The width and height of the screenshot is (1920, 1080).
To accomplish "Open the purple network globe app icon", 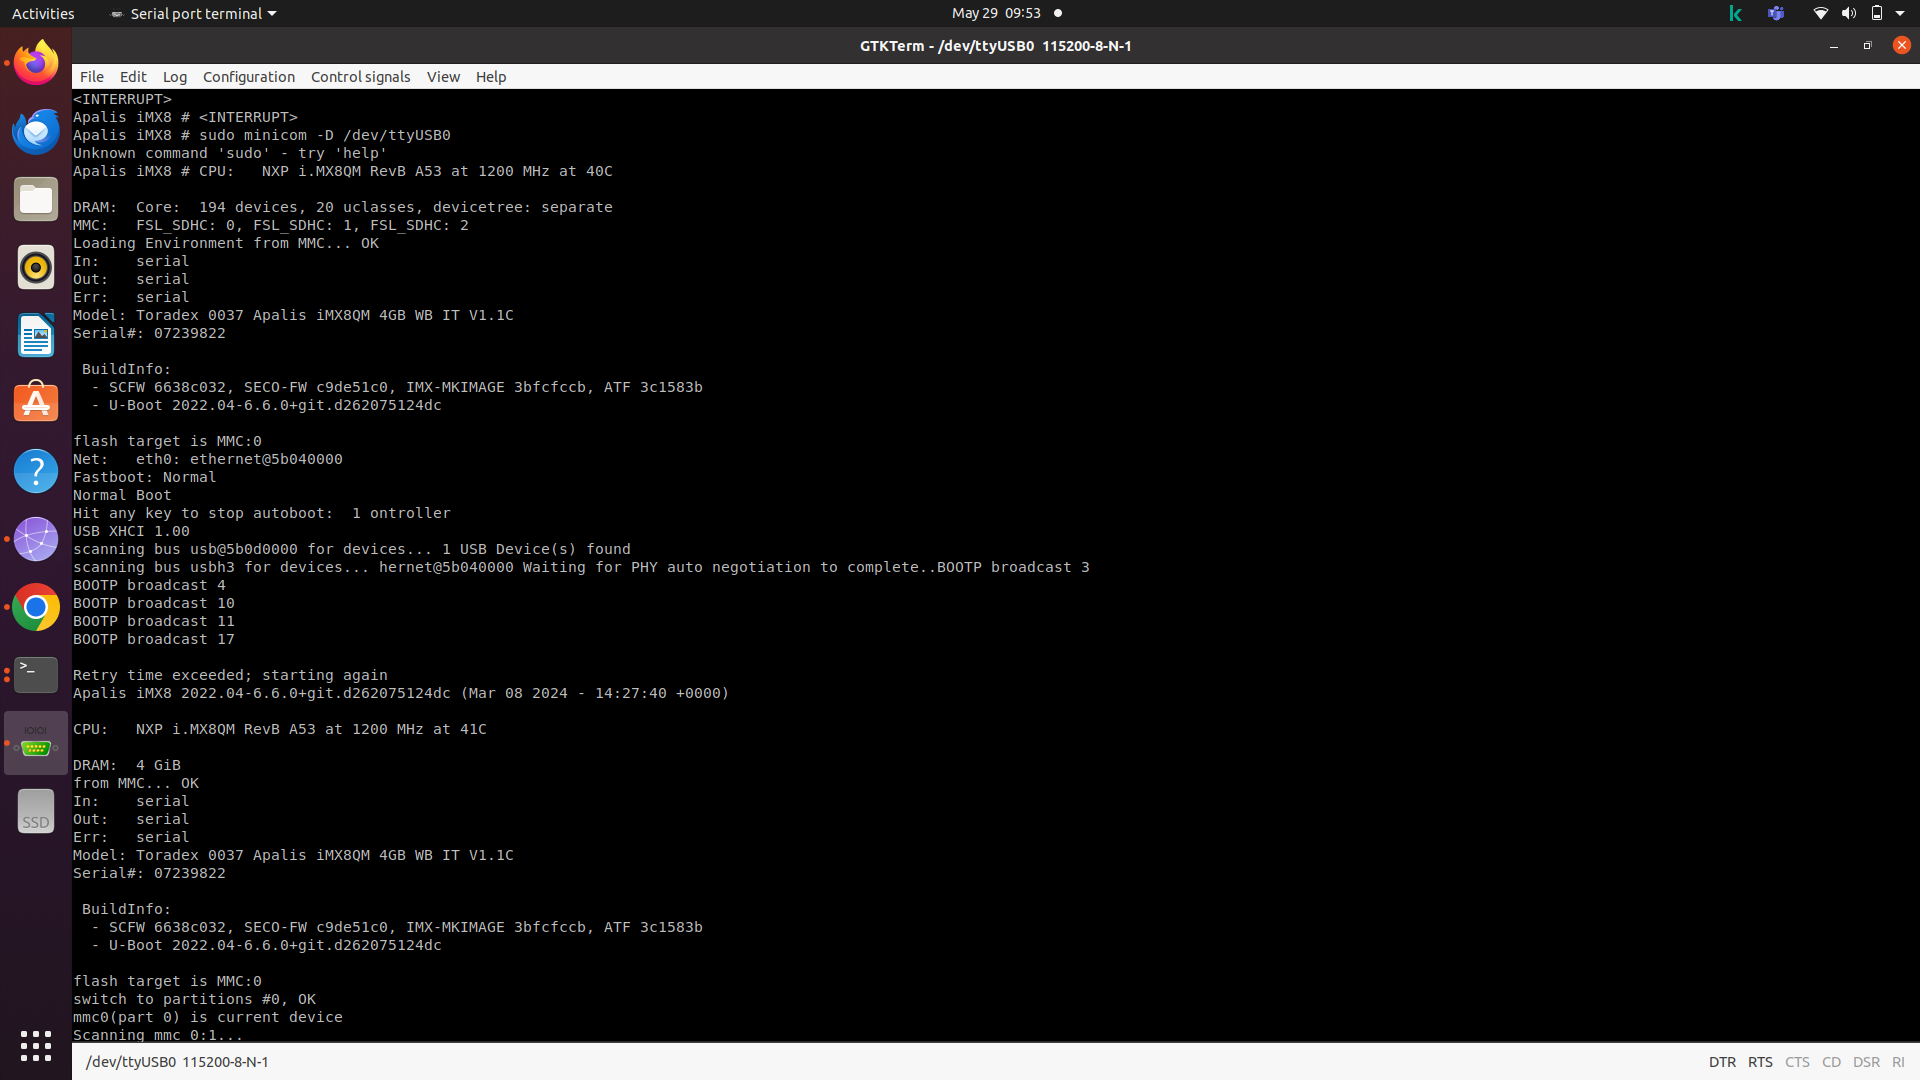I will pyautogui.click(x=36, y=539).
